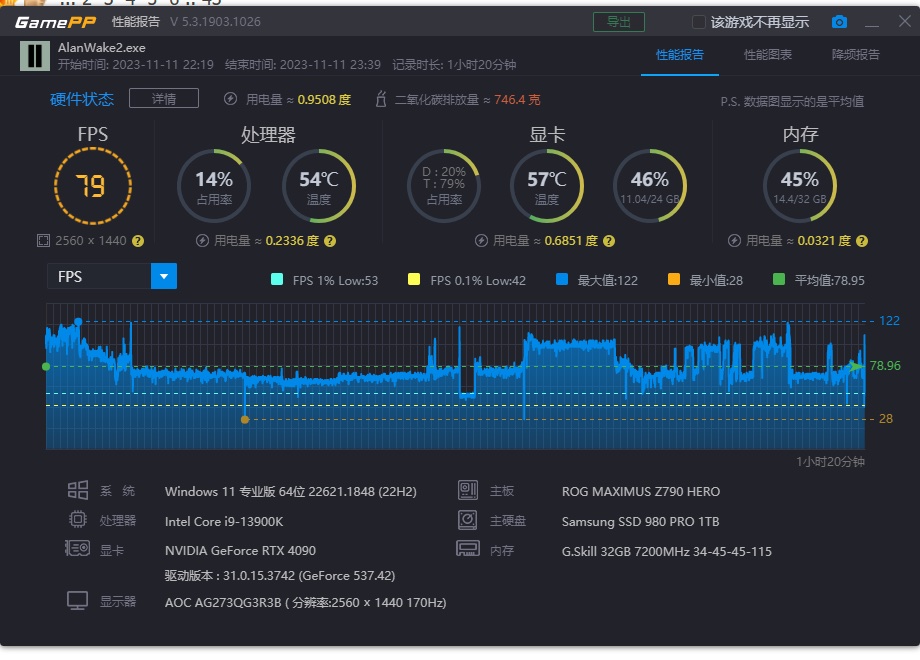The width and height of the screenshot is (920, 660).
Task: Click the video memory 46% gauge
Action: (x=650, y=186)
